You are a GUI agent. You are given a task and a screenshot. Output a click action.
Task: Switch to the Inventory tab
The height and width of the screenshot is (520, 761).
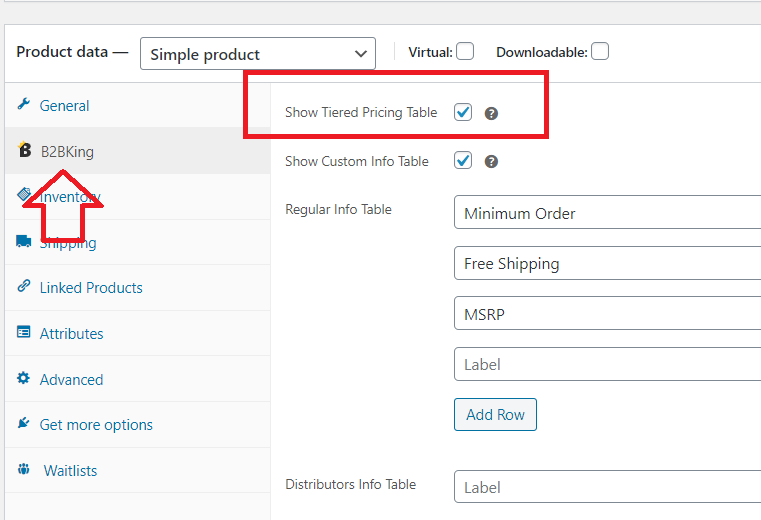69,197
